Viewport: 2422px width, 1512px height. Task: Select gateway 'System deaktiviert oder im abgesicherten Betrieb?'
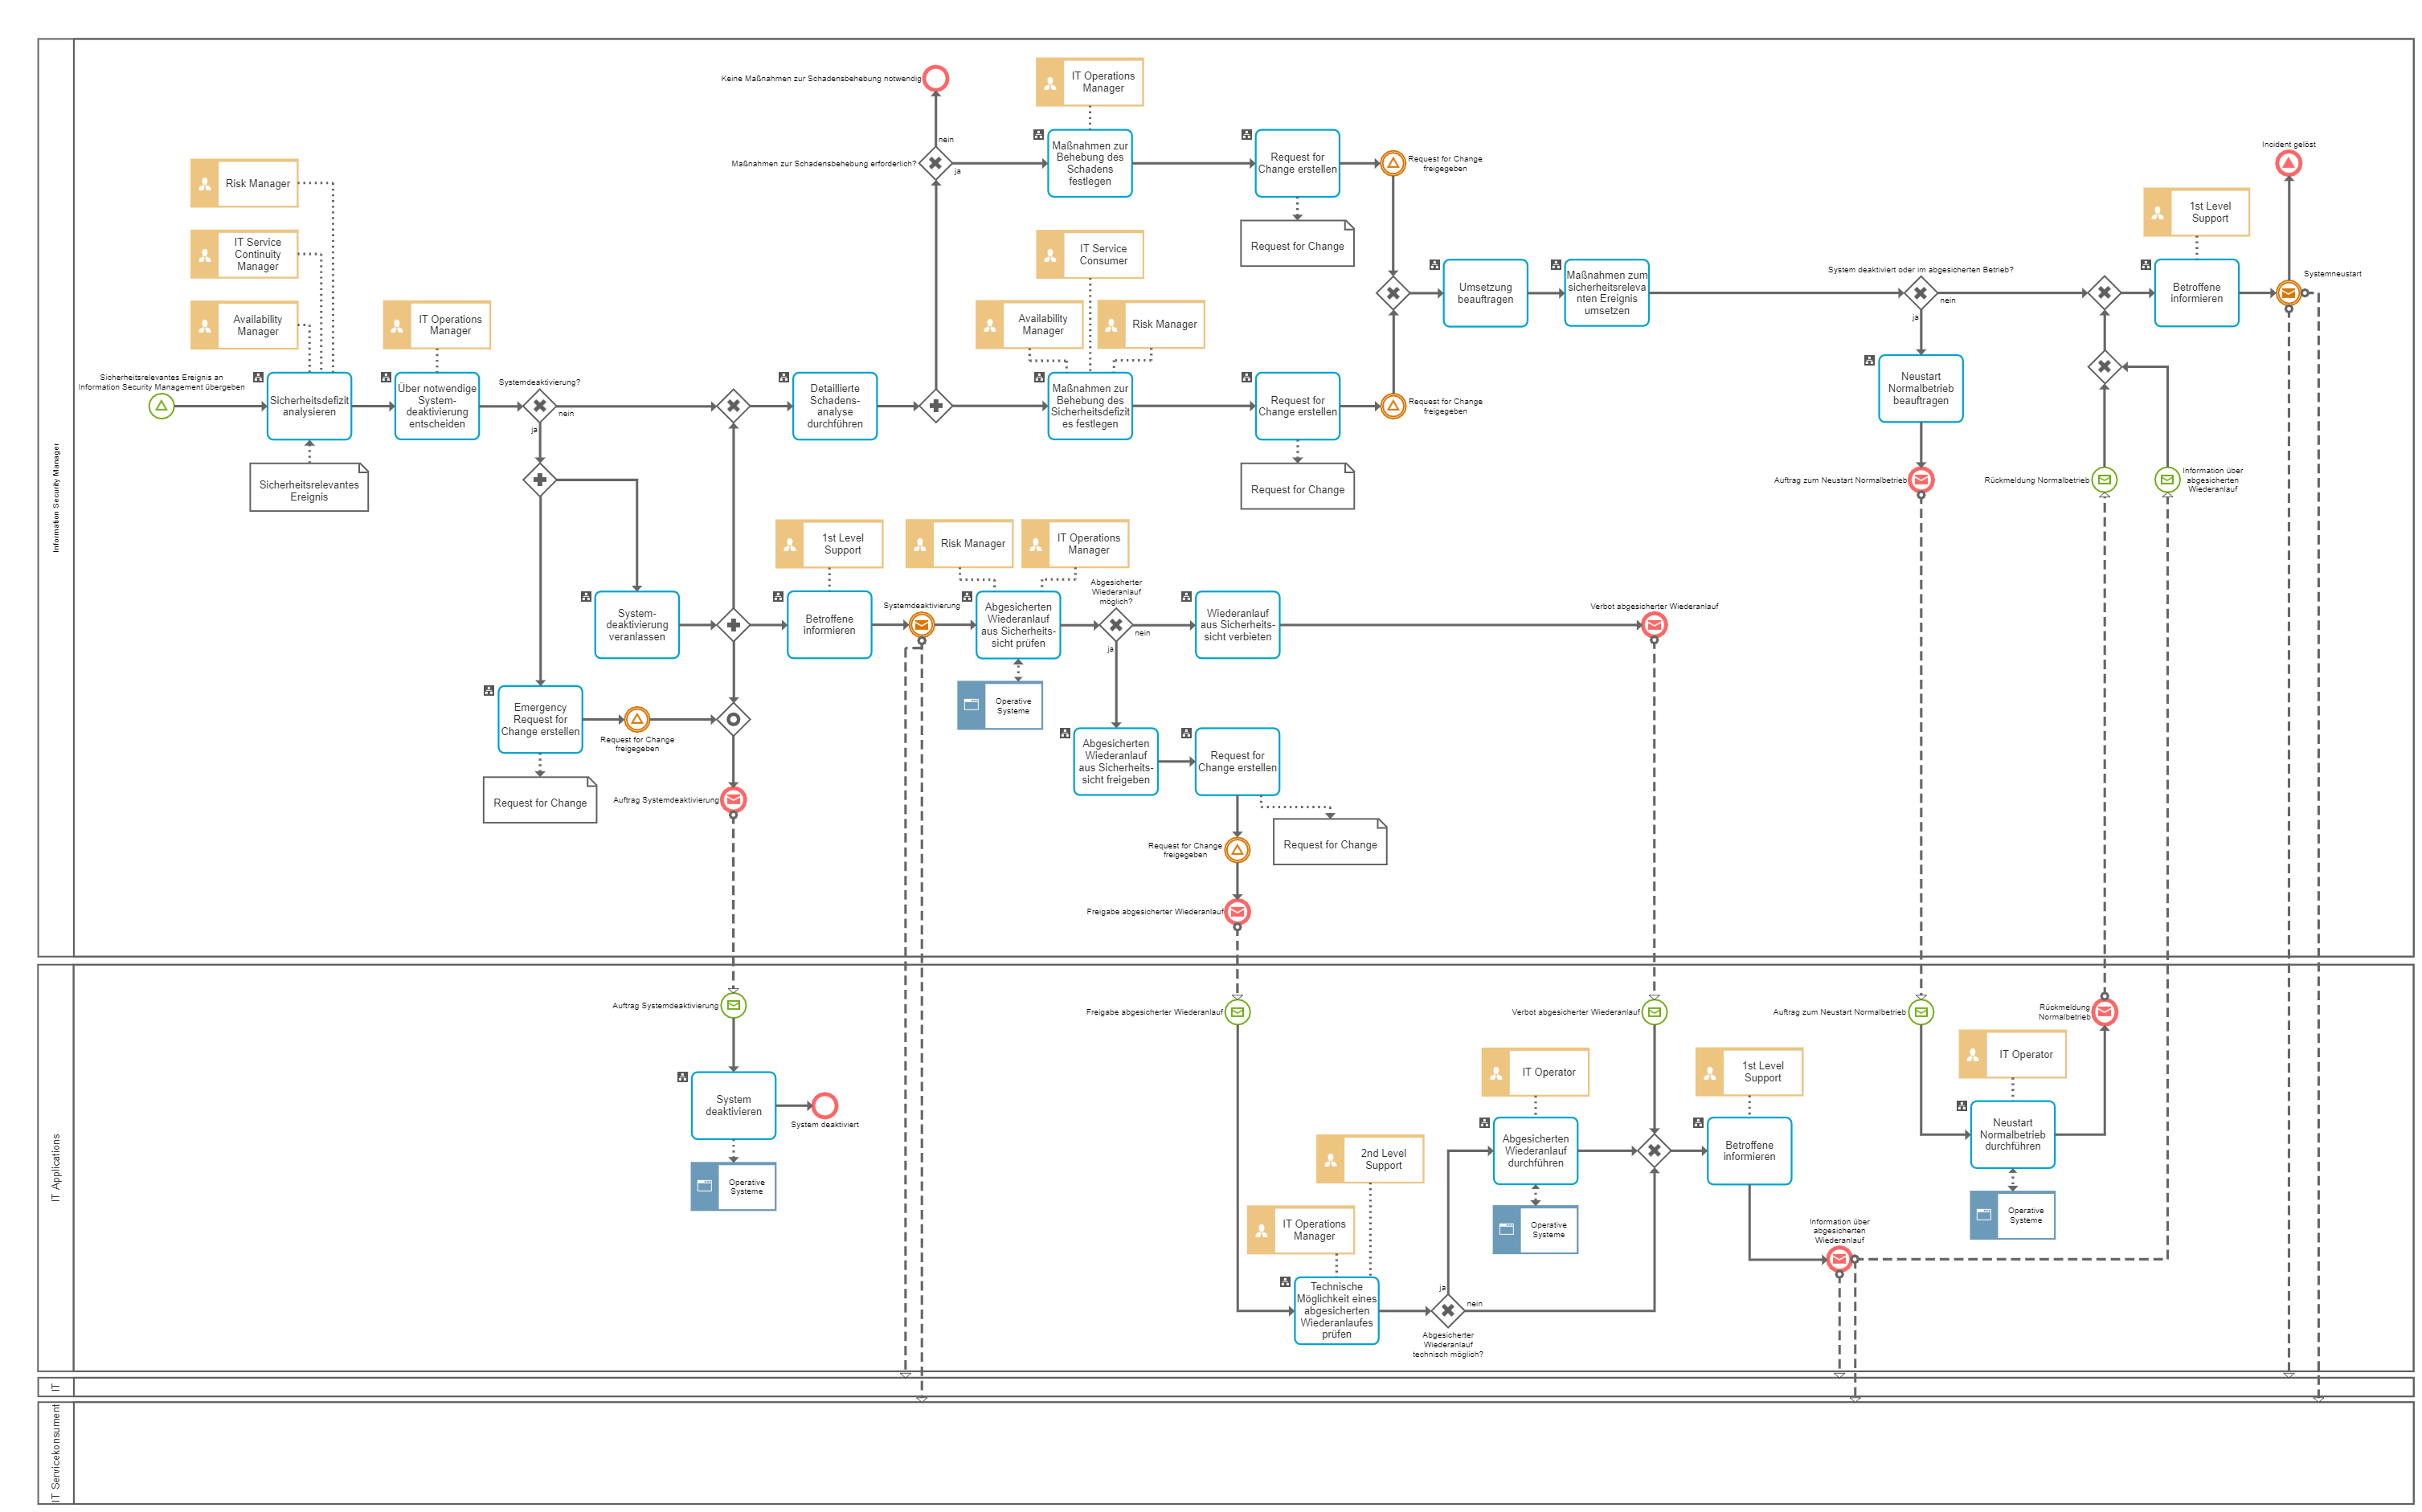tap(1920, 293)
